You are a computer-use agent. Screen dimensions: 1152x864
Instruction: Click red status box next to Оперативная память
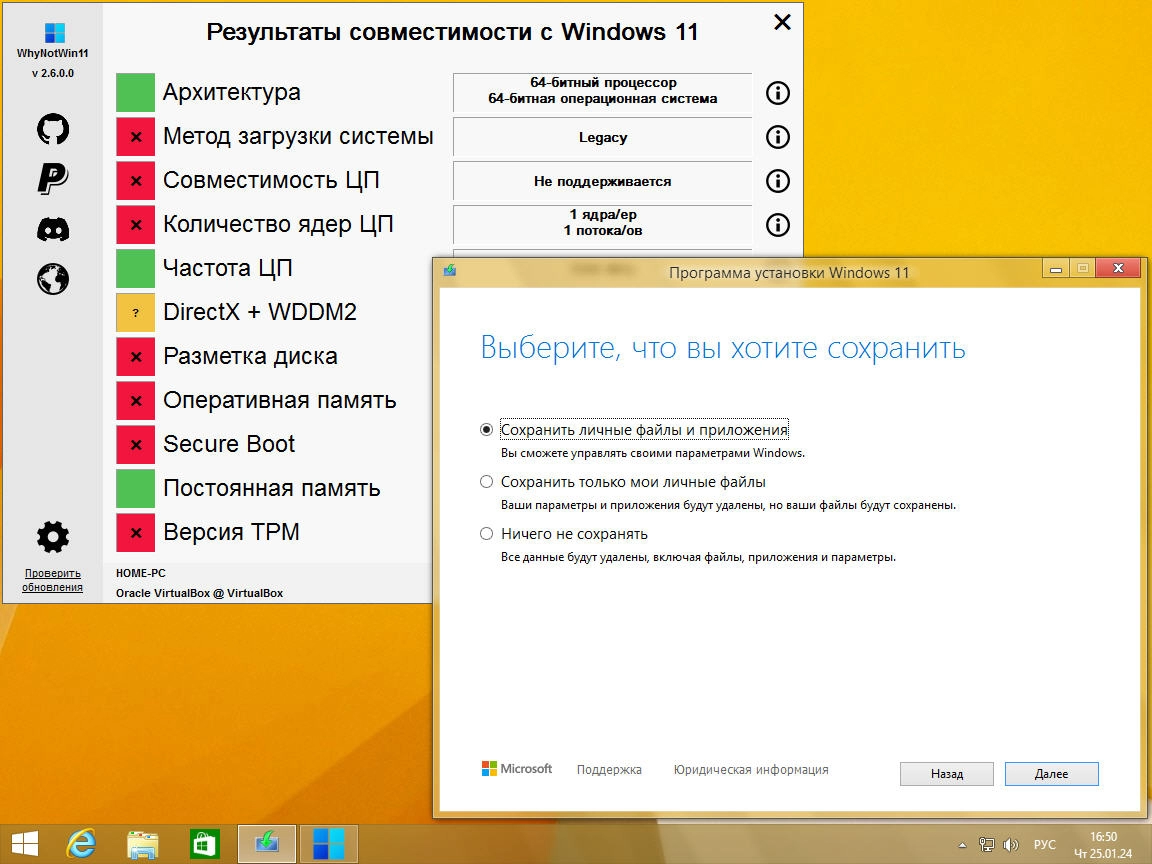pos(135,400)
